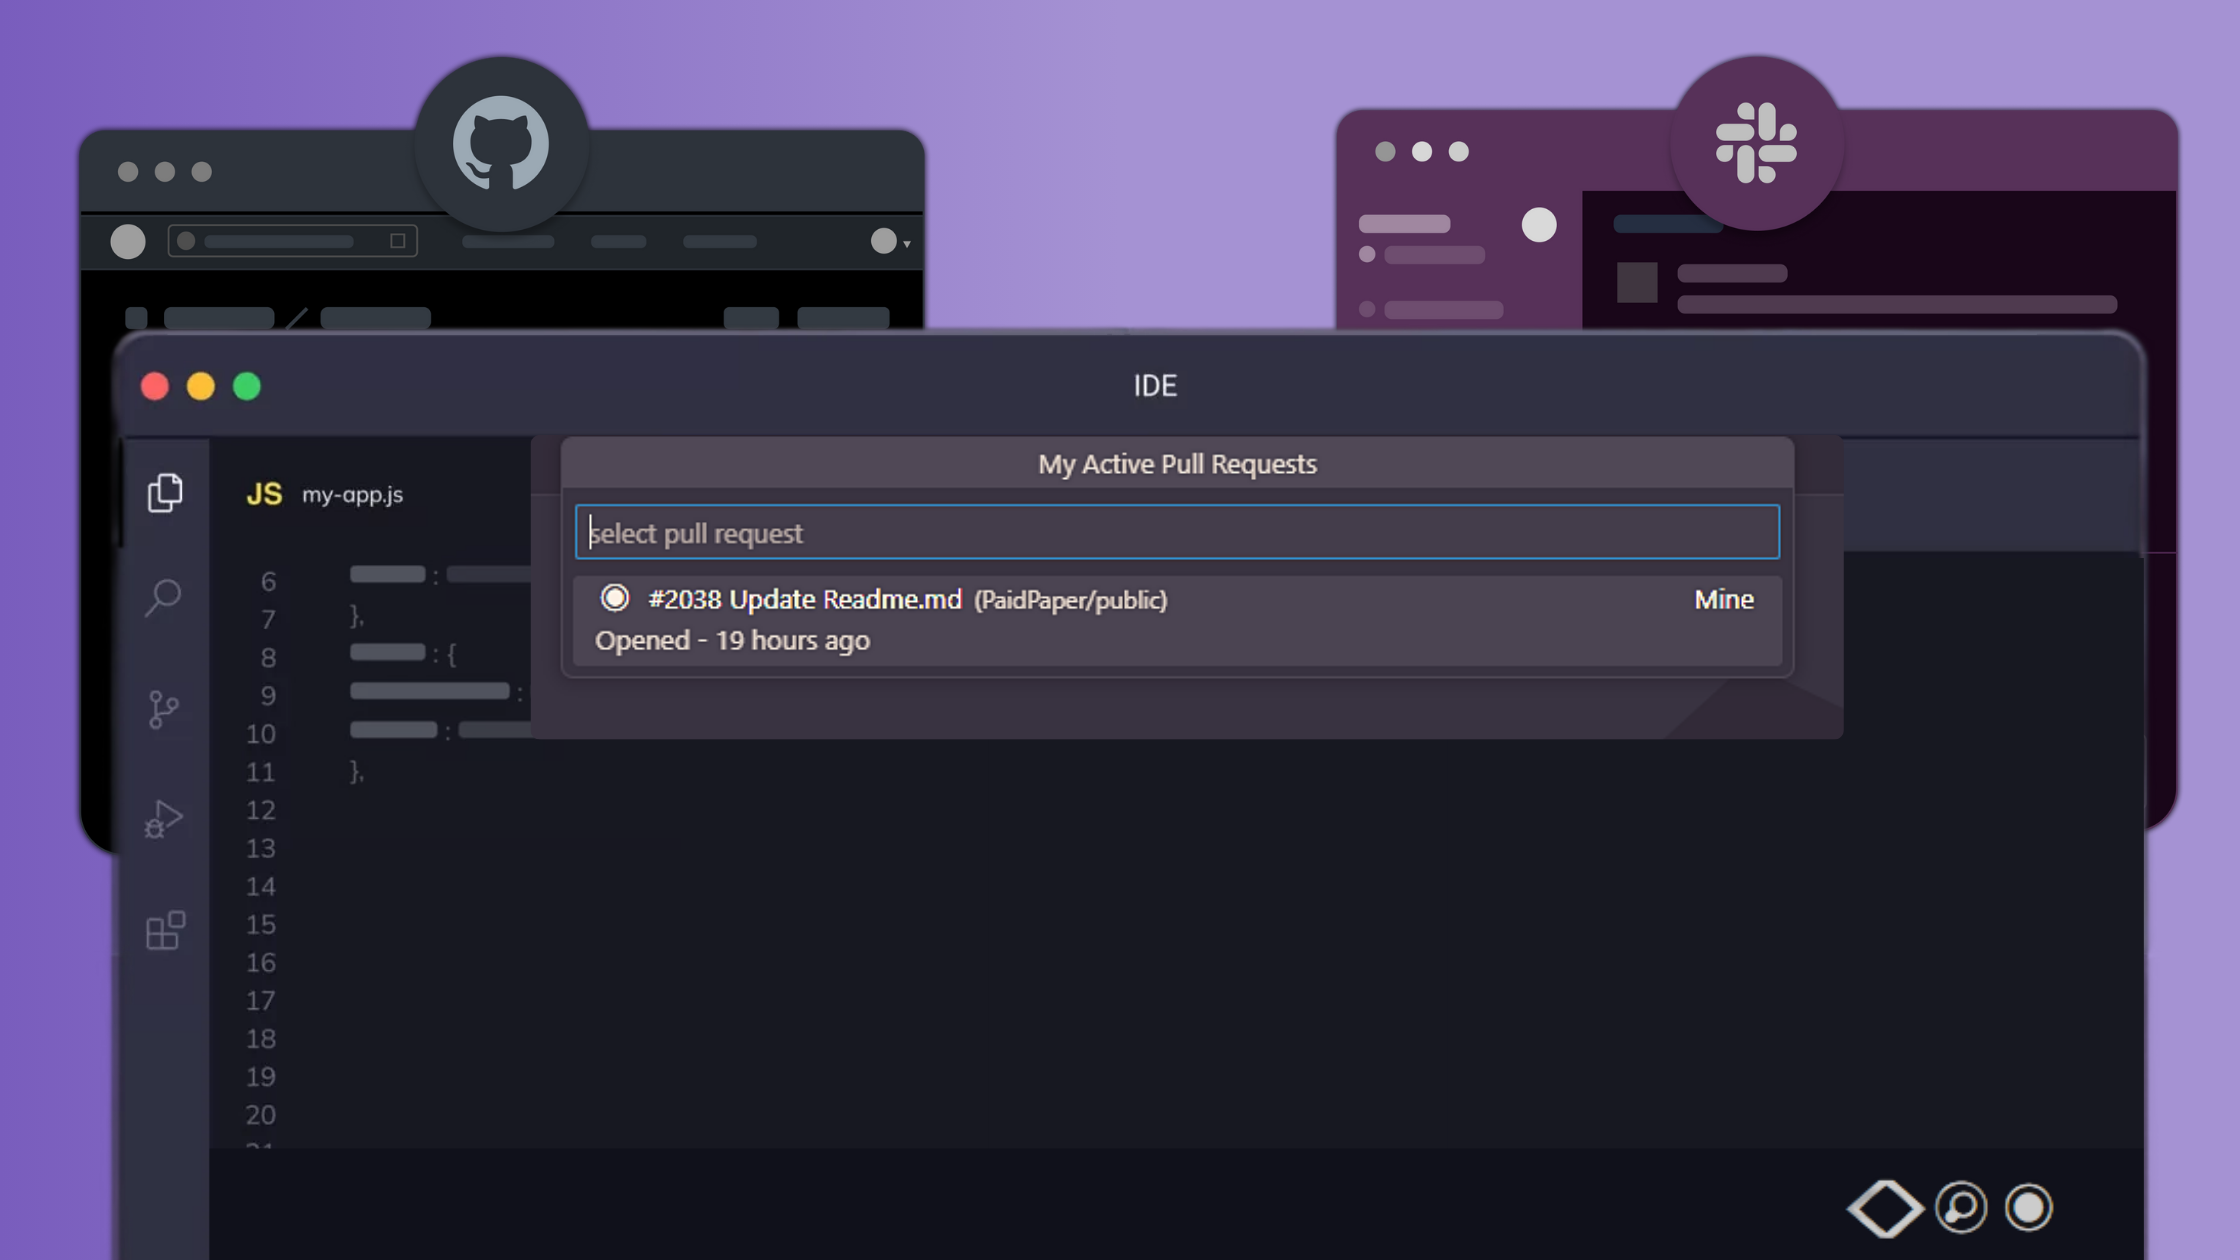Select pull request #2038 Update Readme.md
The height and width of the screenshot is (1260, 2240).
pyautogui.click(x=1177, y=620)
